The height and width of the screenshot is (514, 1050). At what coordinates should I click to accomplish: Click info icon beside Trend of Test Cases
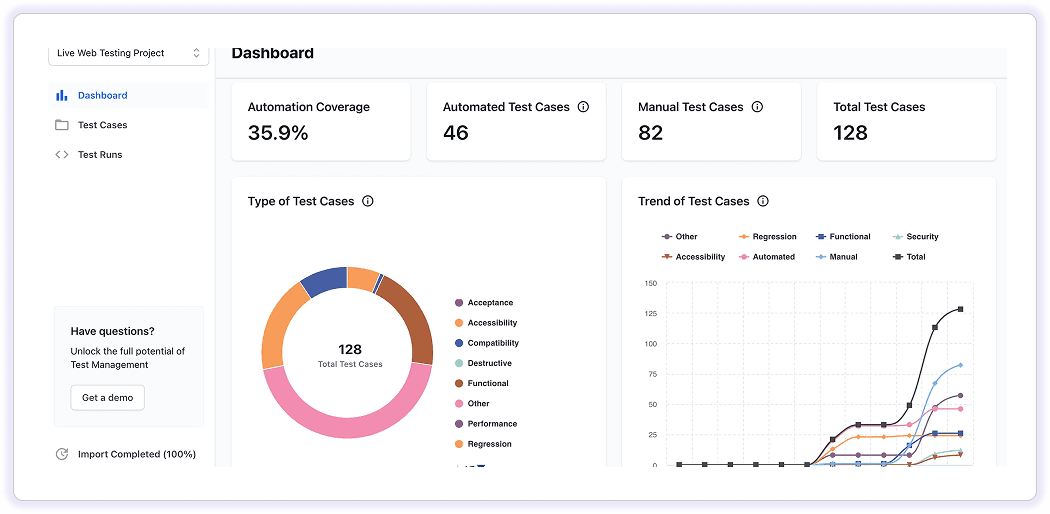(x=763, y=201)
